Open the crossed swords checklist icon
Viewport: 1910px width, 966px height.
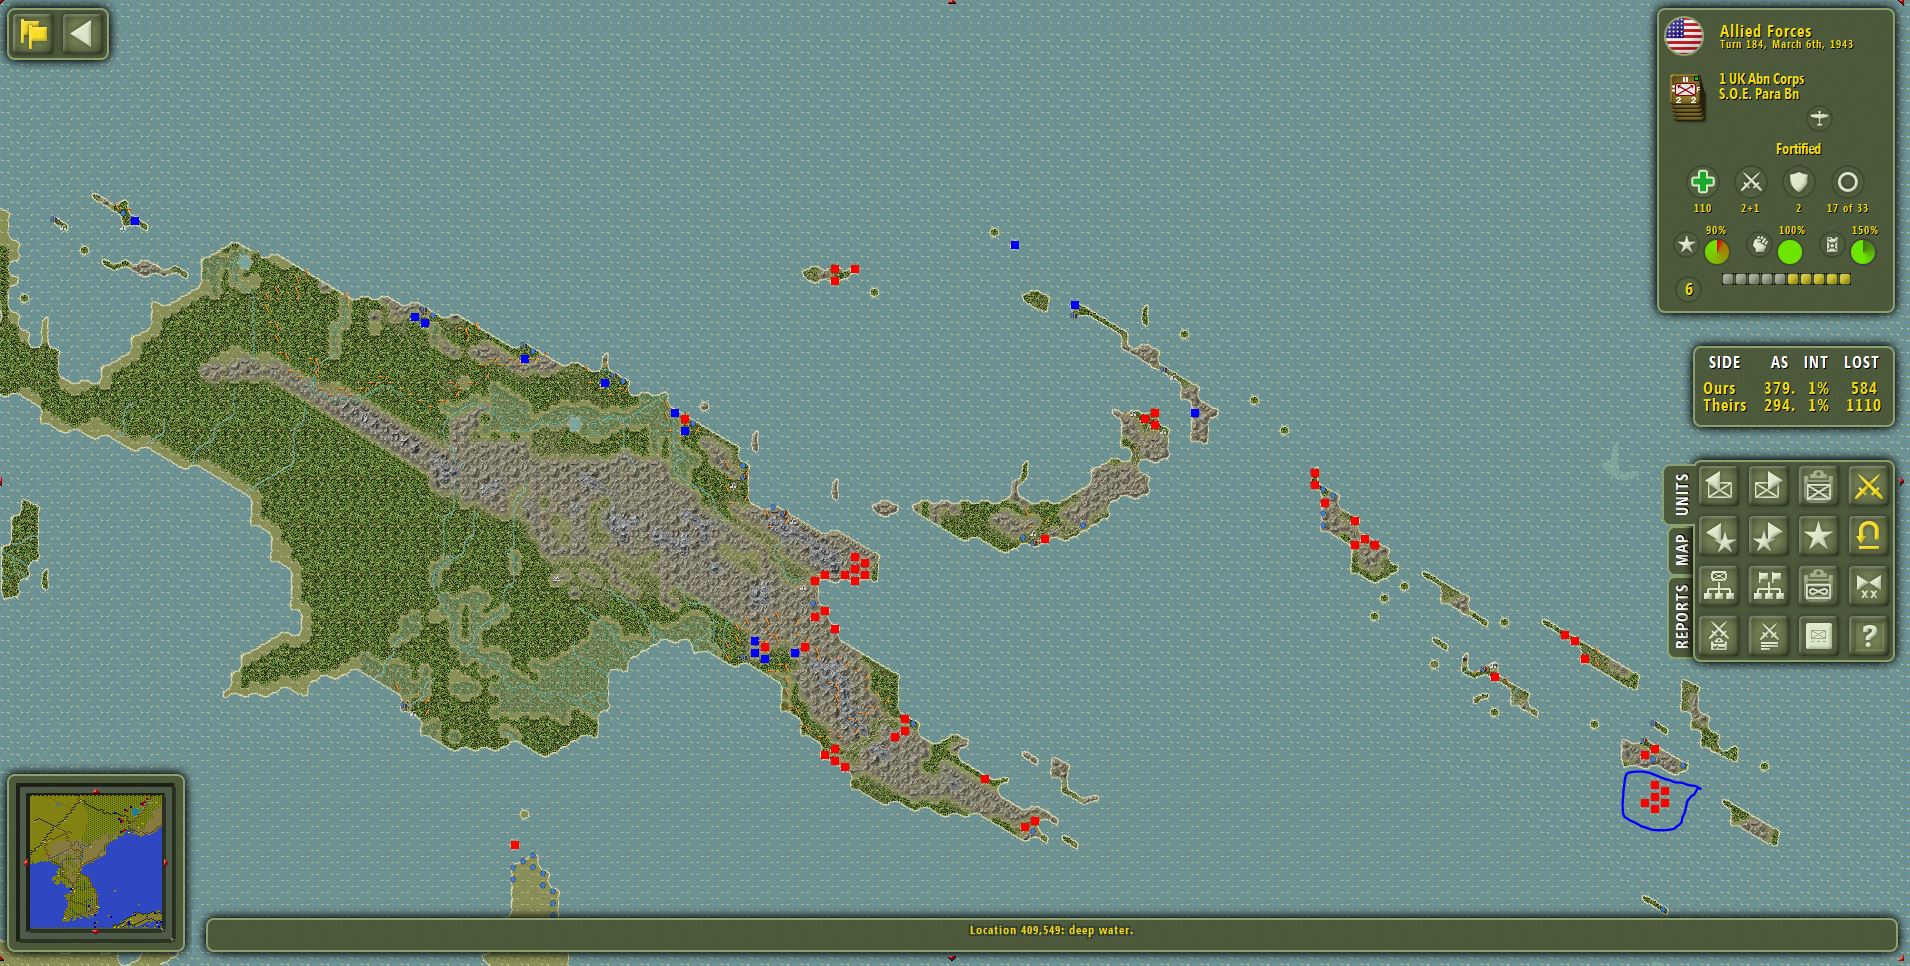(x=1719, y=635)
